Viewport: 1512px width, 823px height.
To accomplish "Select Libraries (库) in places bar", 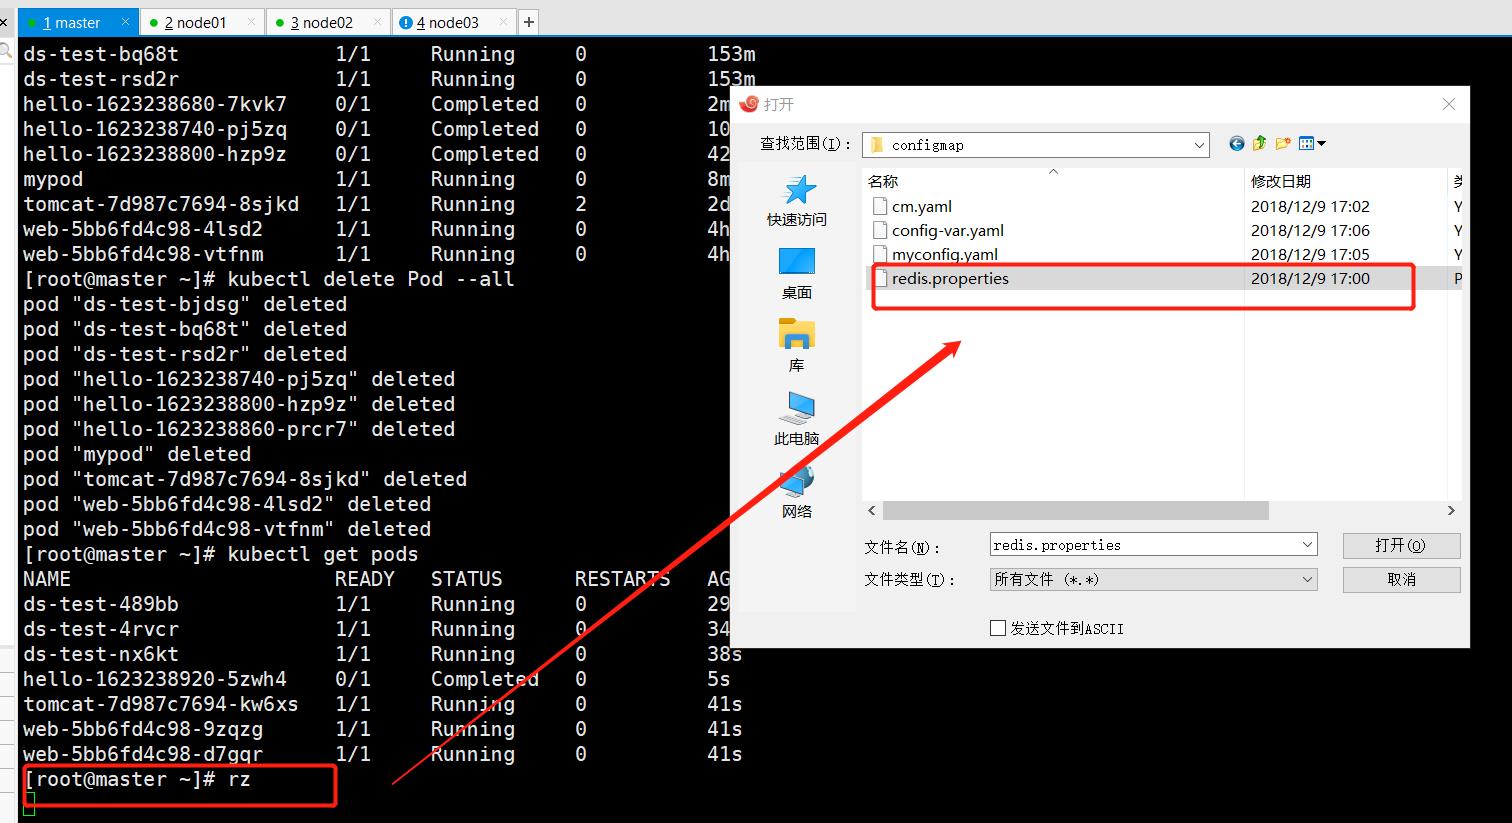I will point(796,347).
